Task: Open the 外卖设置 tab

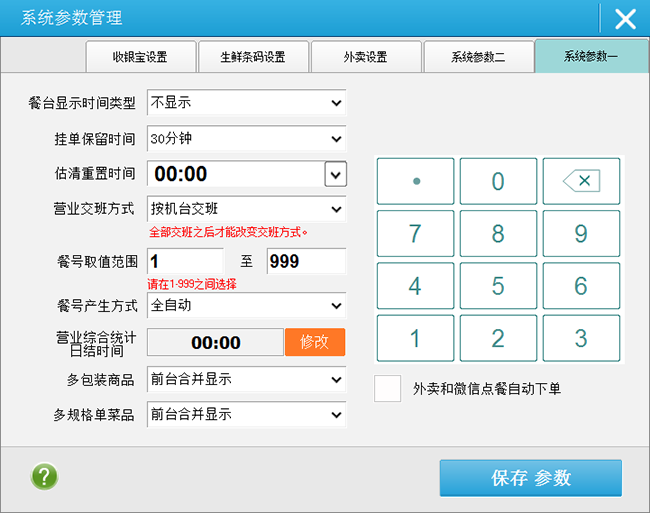Action: click(x=365, y=57)
